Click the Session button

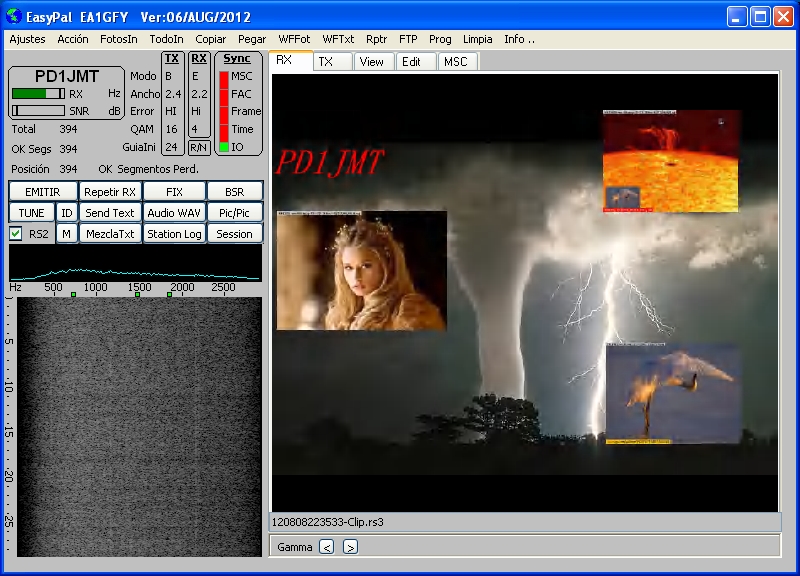point(235,234)
